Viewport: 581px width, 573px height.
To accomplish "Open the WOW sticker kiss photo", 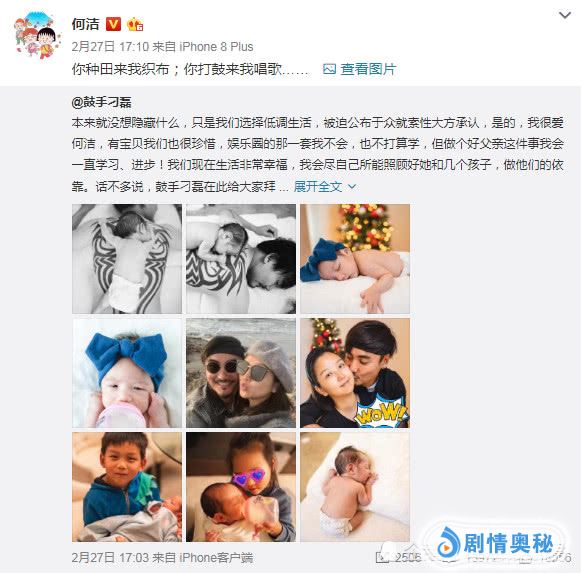I will pyautogui.click(x=355, y=373).
